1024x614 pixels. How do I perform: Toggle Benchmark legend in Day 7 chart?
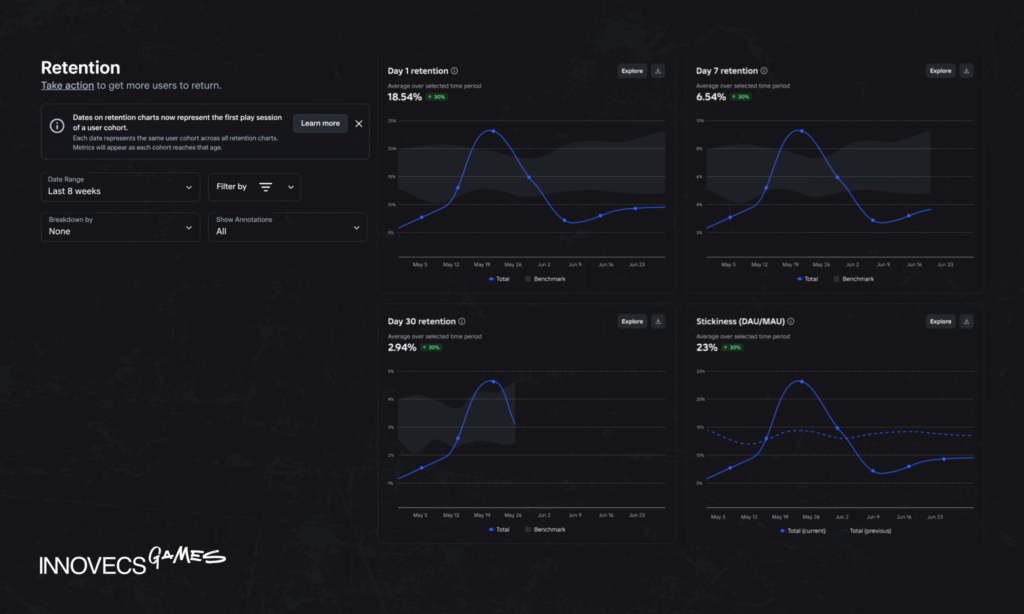tap(854, 279)
